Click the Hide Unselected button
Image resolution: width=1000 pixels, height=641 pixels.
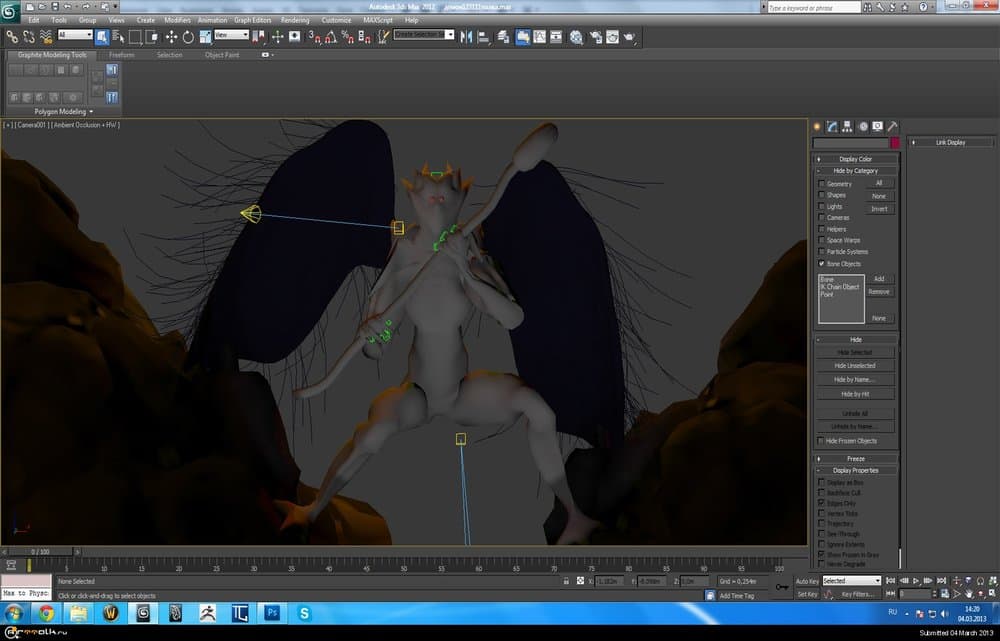(x=855, y=366)
